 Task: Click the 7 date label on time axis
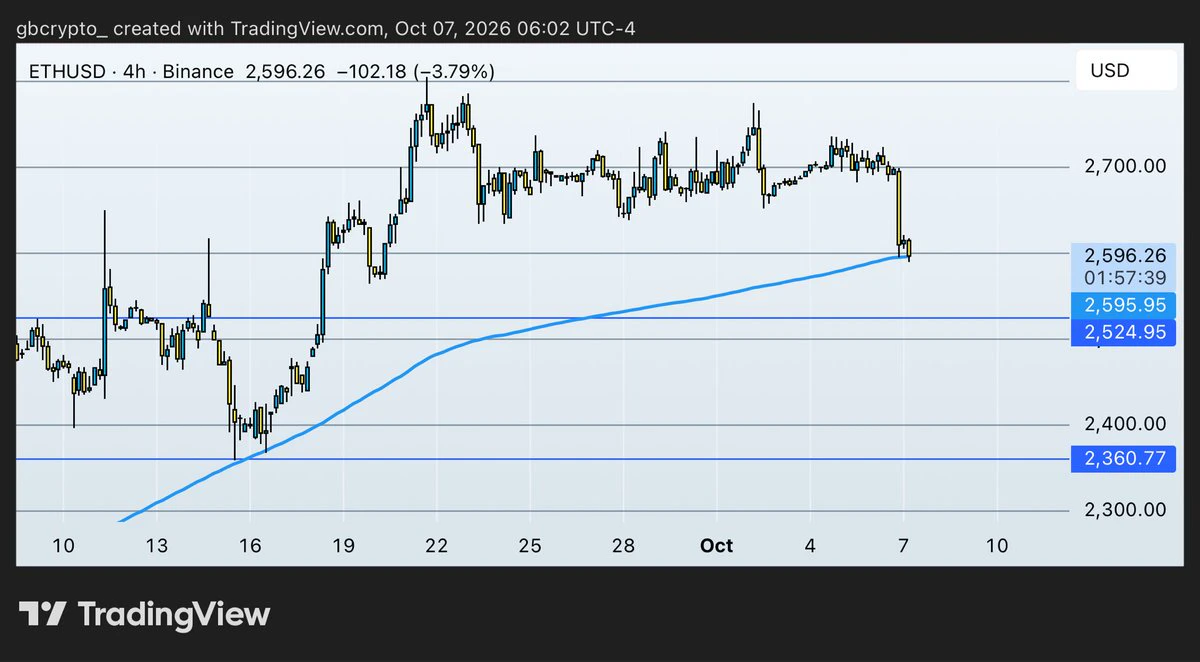pyautogui.click(x=903, y=546)
